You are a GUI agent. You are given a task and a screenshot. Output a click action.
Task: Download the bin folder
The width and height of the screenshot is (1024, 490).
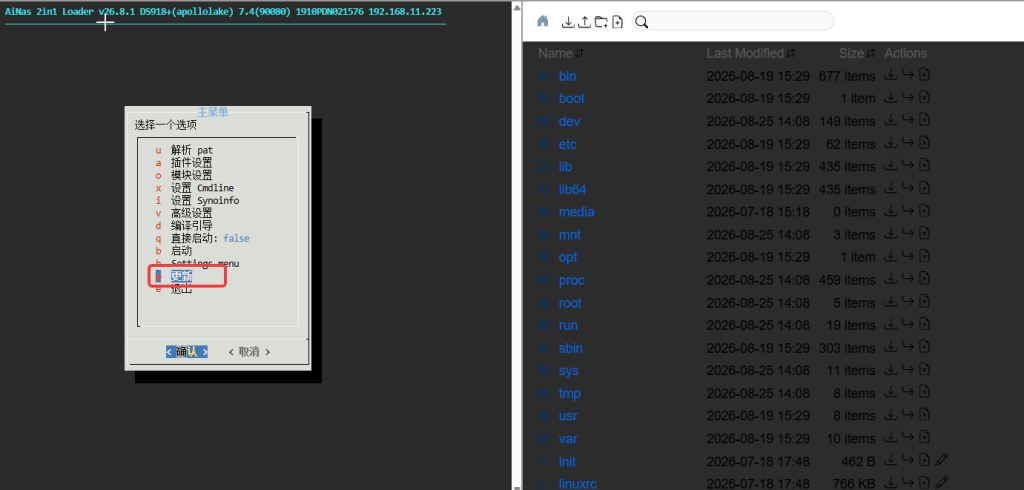[x=890, y=75]
